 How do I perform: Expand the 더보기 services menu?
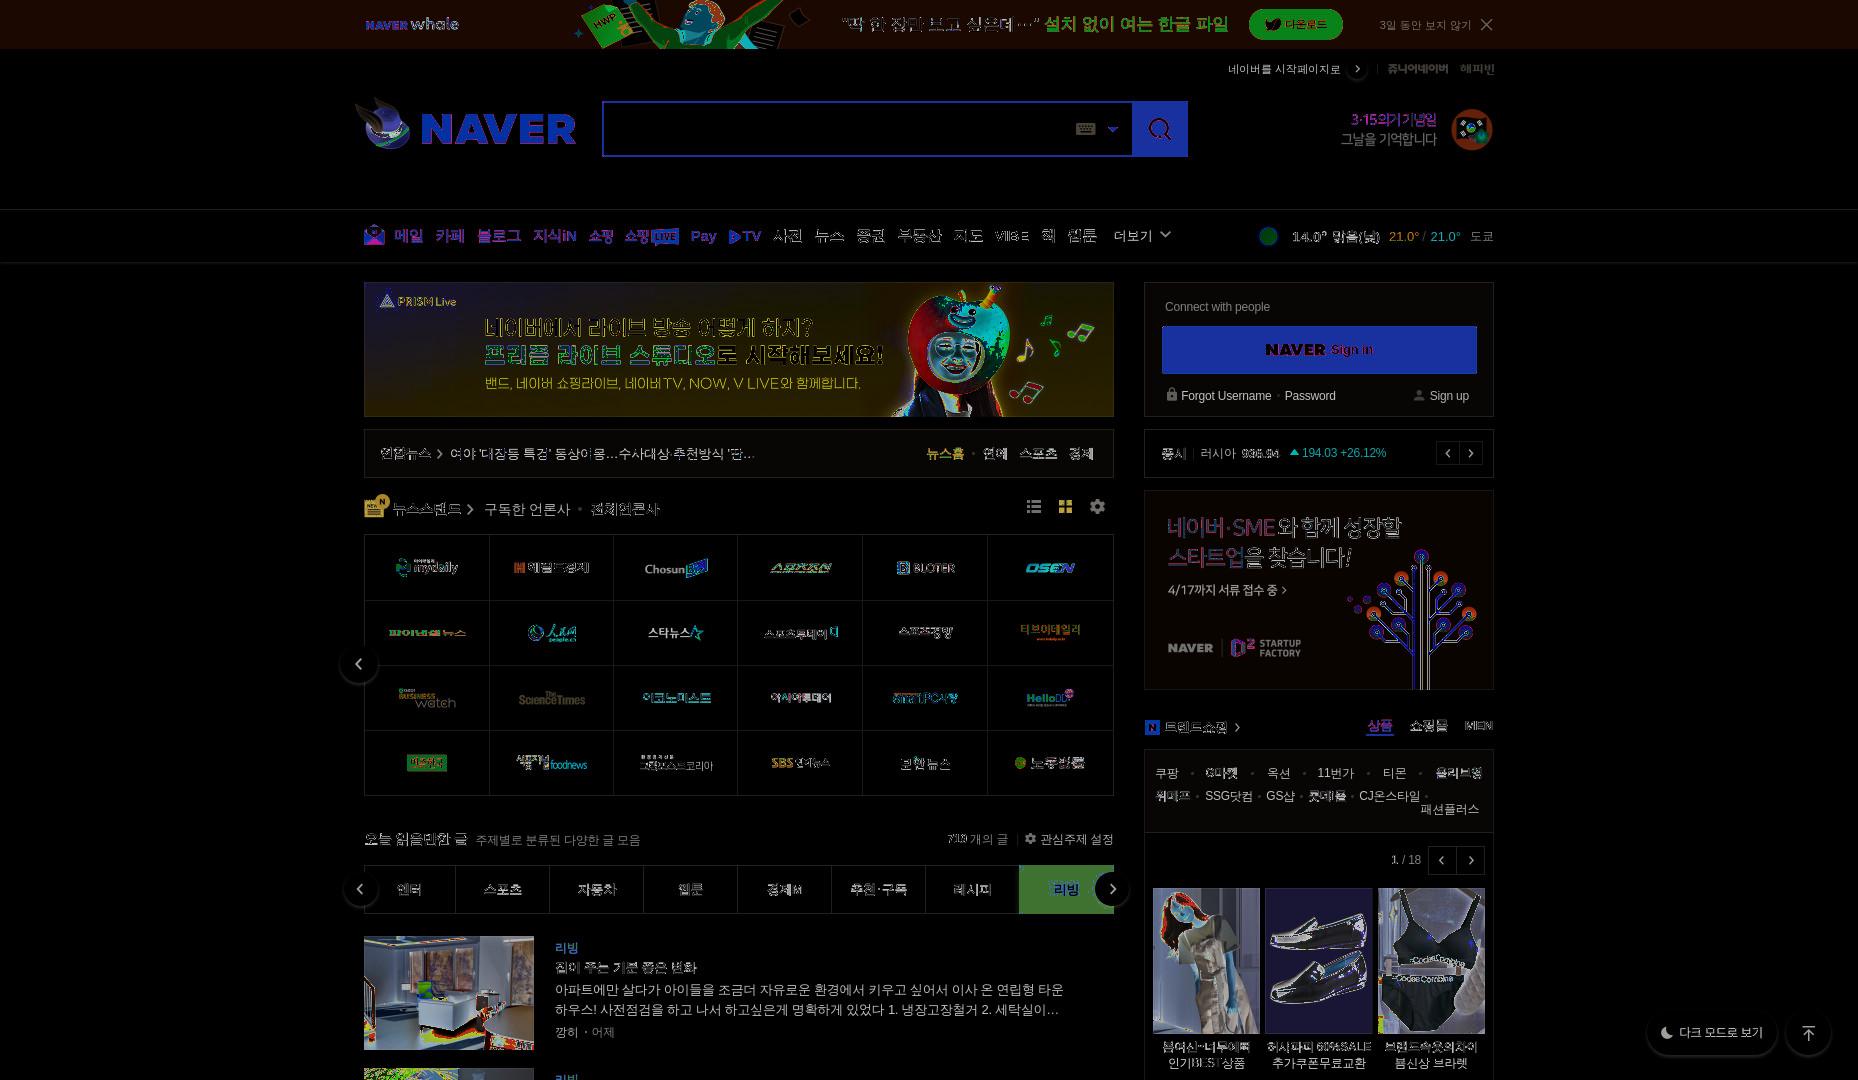1142,236
